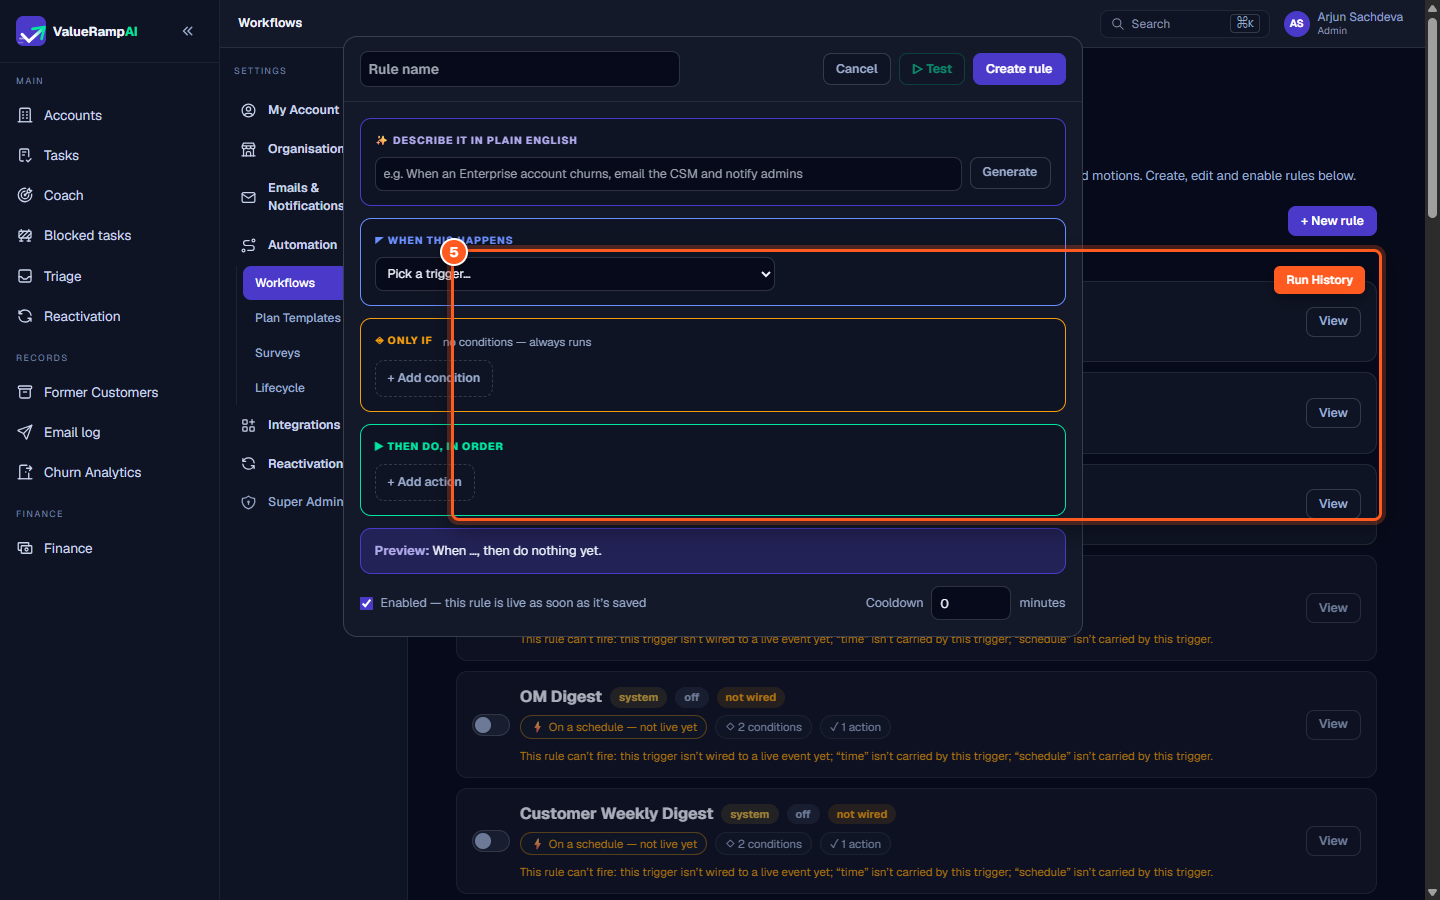Image resolution: width=1440 pixels, height=900 pixels.
Task: Click the Test button
Action: click(x=932, y=69)
